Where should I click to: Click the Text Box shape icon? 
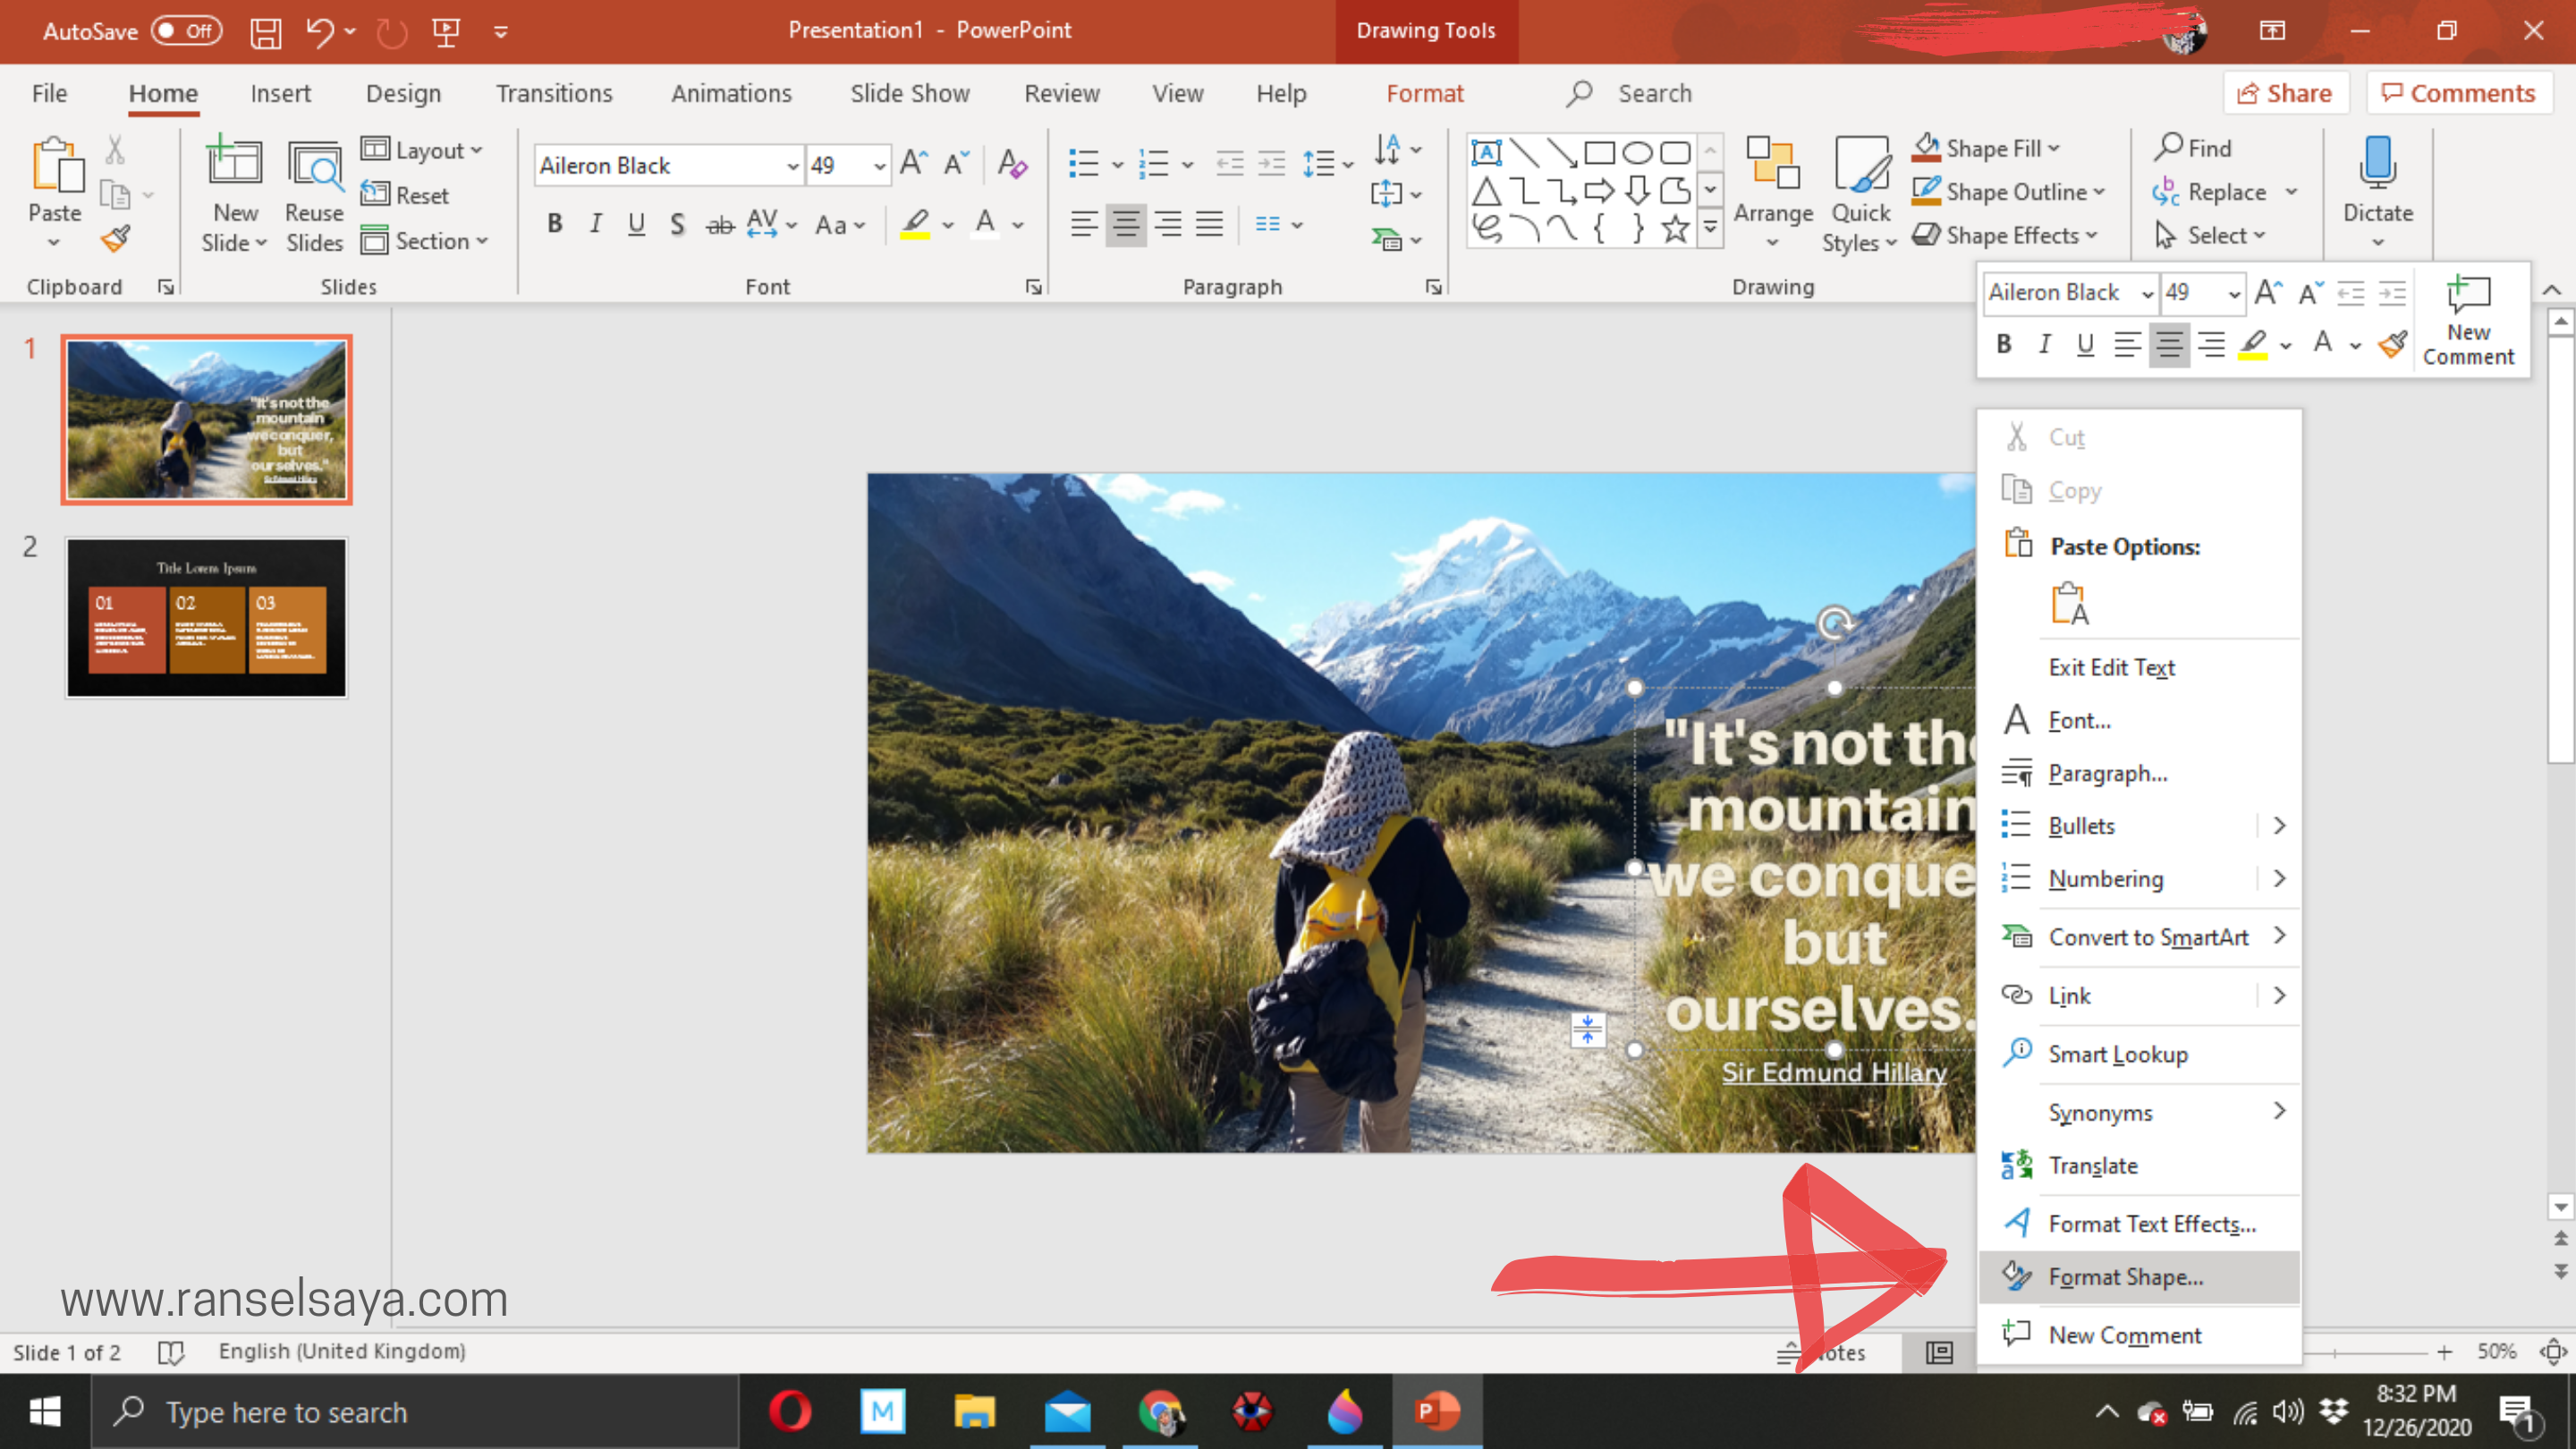click(1486, 152)
